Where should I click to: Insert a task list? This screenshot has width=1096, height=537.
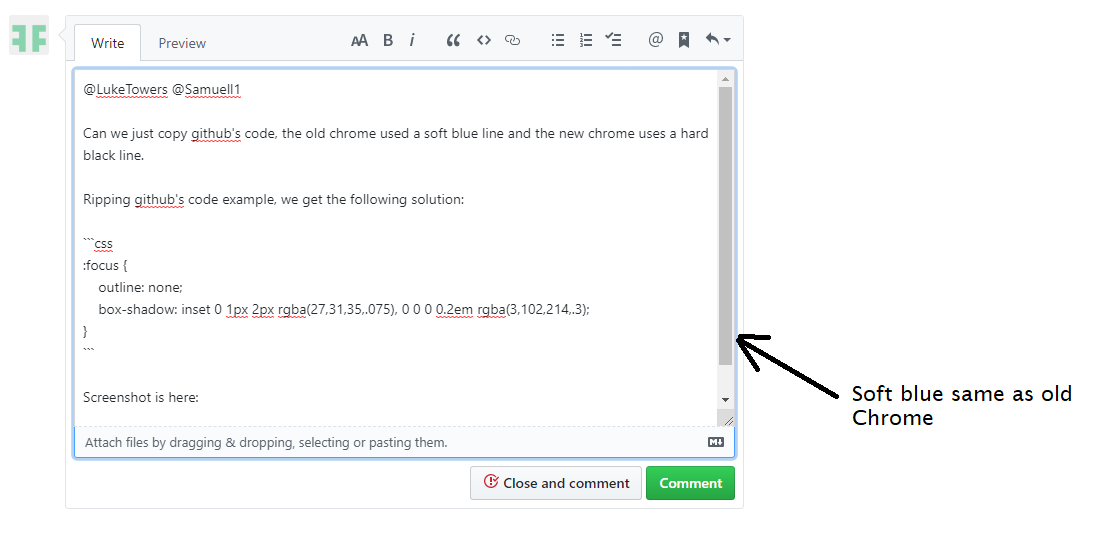pyautogui.click(x=613, y=41)
